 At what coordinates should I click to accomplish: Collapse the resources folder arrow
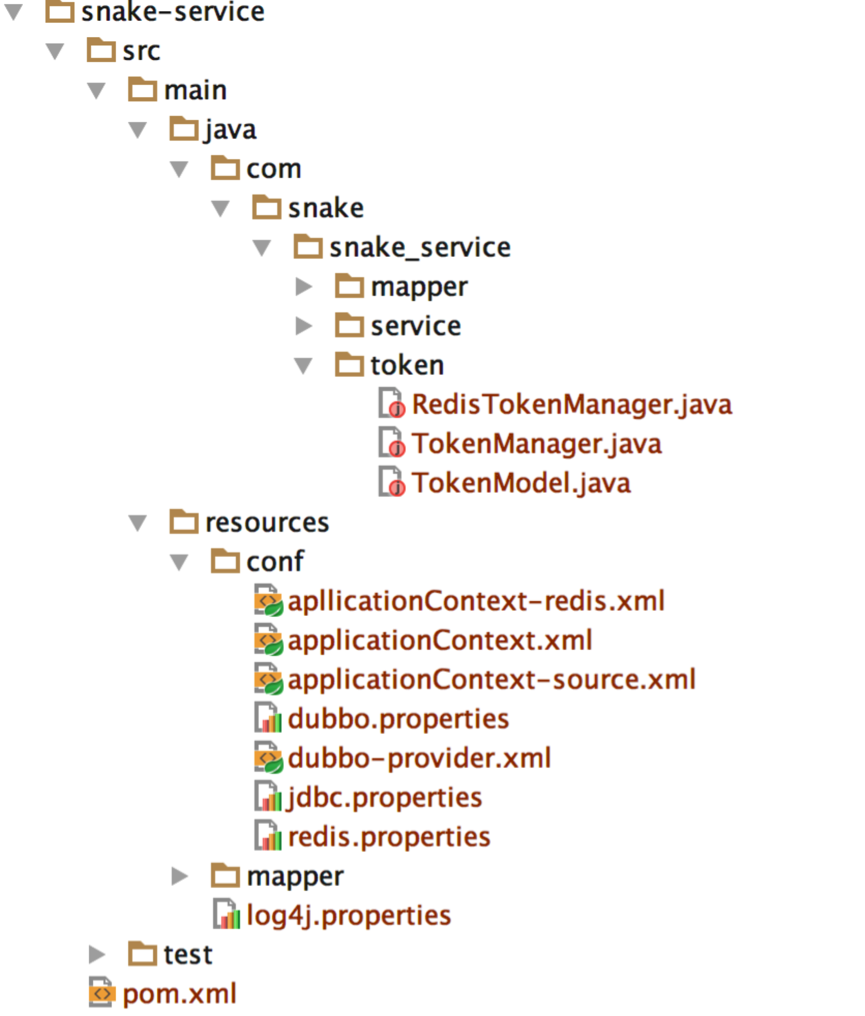(138, 524)
